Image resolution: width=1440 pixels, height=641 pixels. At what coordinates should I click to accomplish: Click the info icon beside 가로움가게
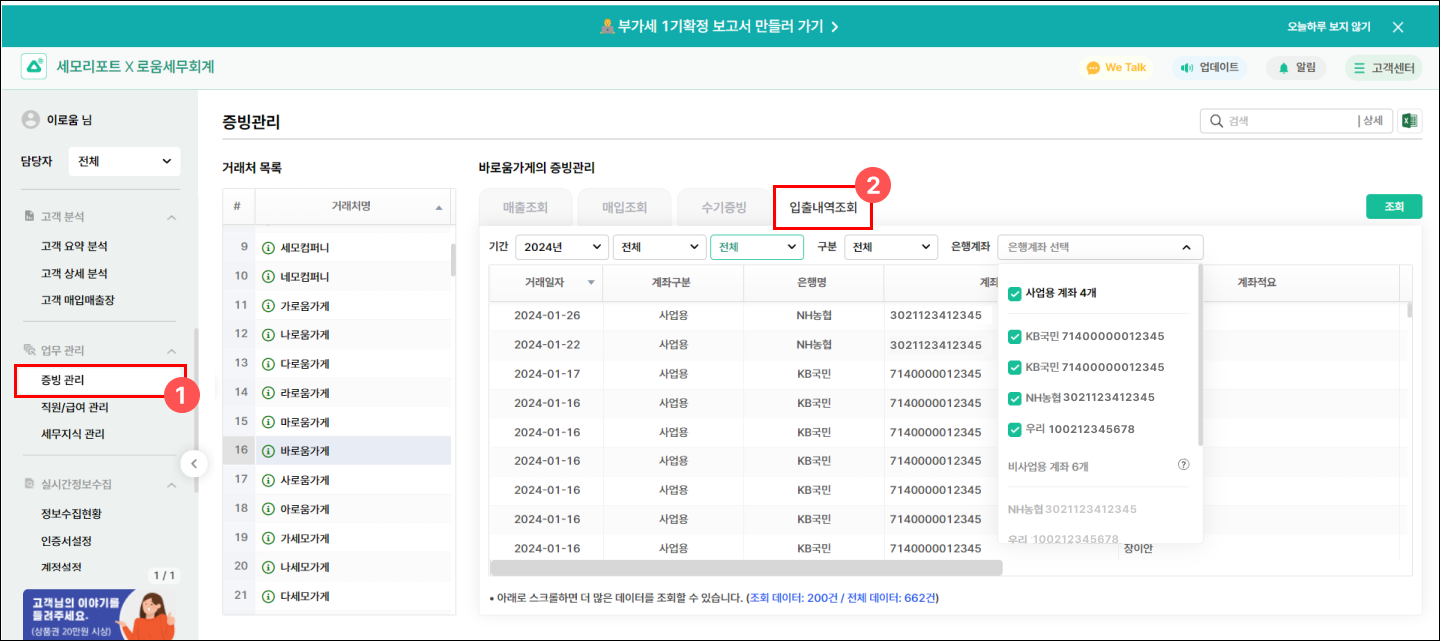pyautogui.click(x=268, y=305)
